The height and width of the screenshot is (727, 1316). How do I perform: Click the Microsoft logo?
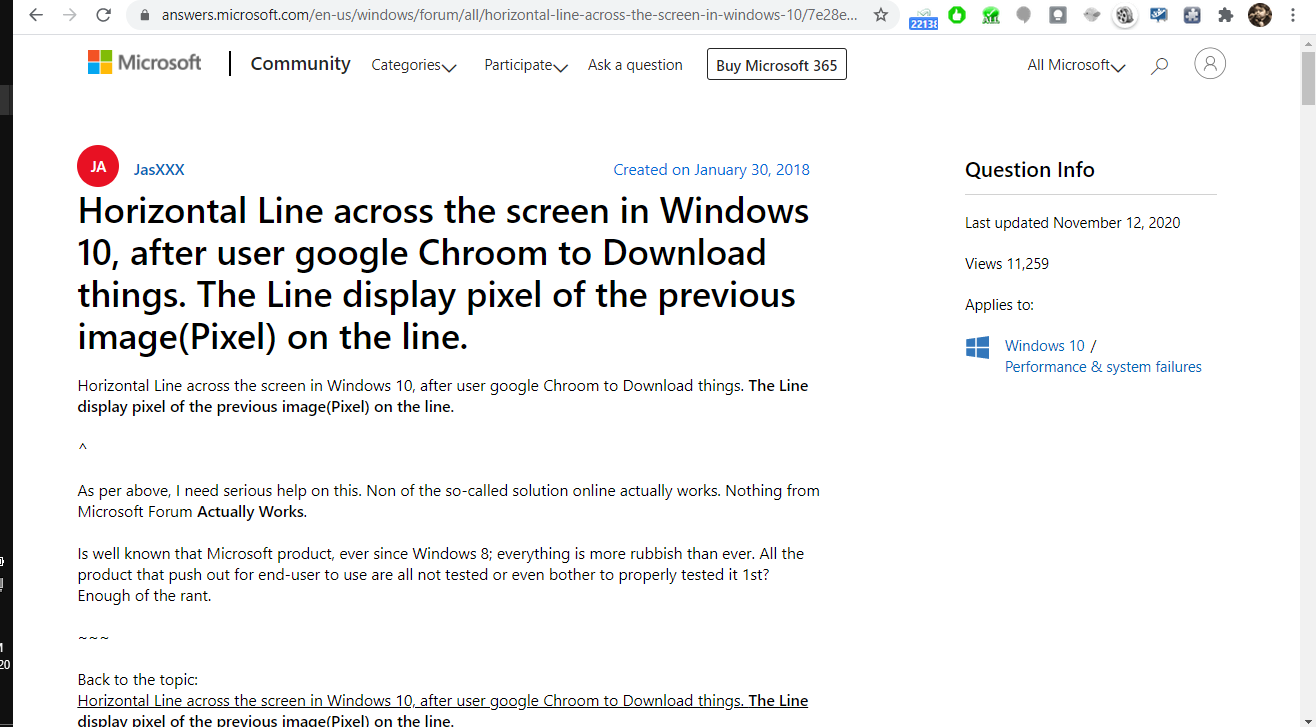point(144,62)
